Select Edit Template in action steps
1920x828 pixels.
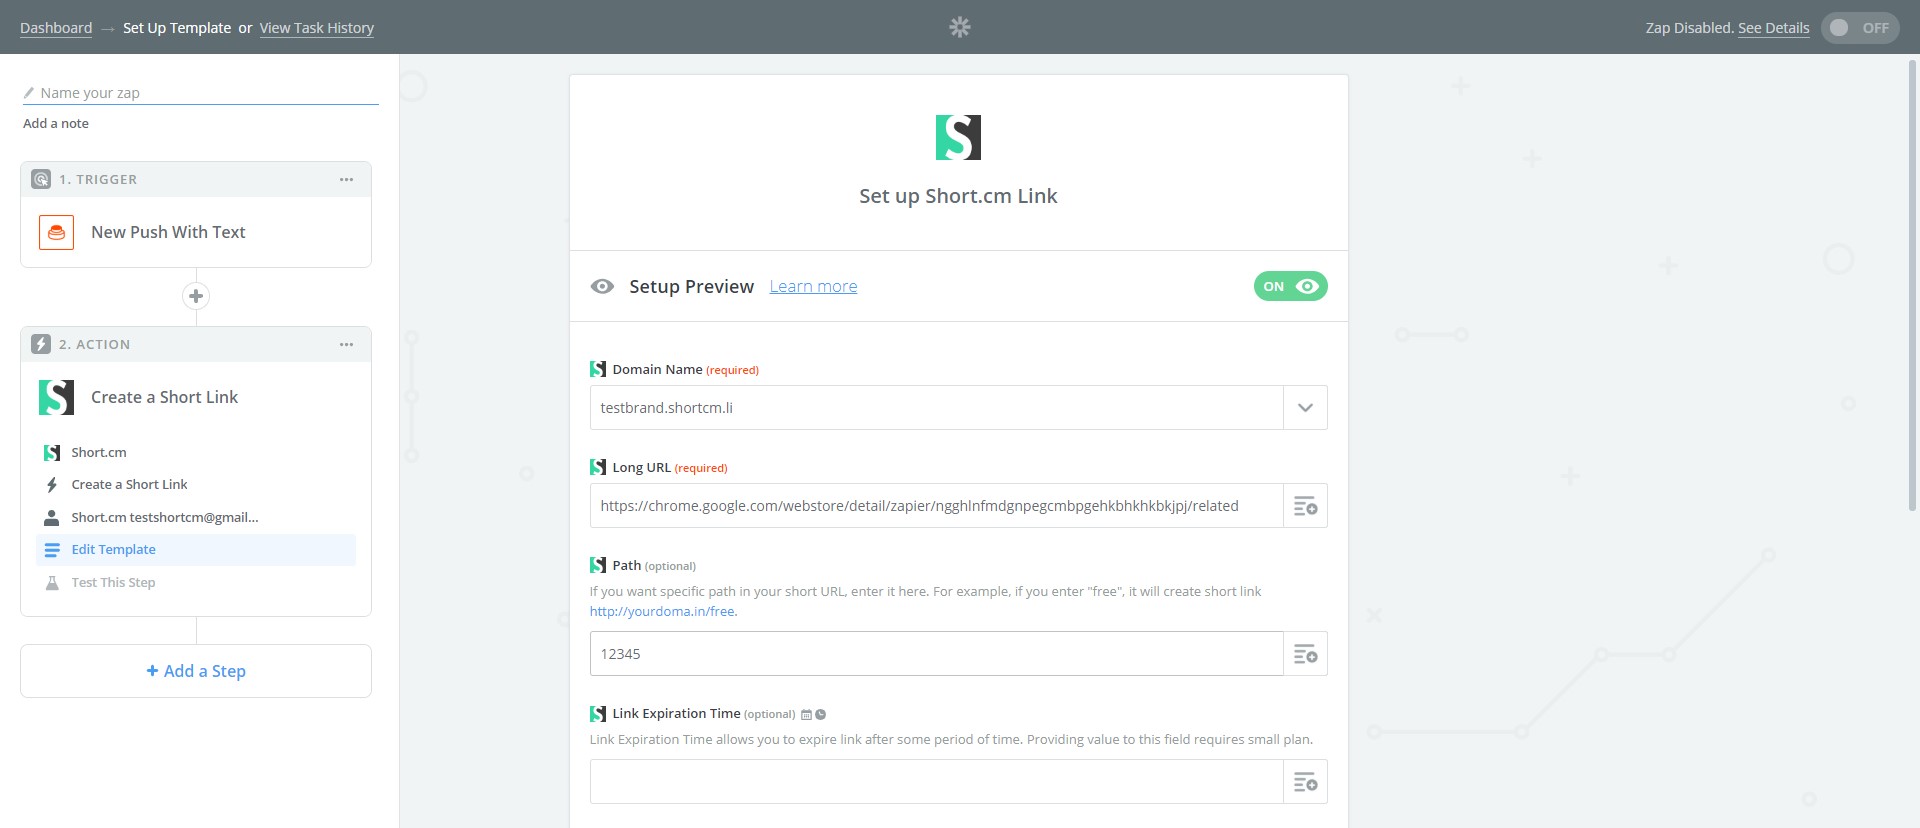tap(114, 550)
